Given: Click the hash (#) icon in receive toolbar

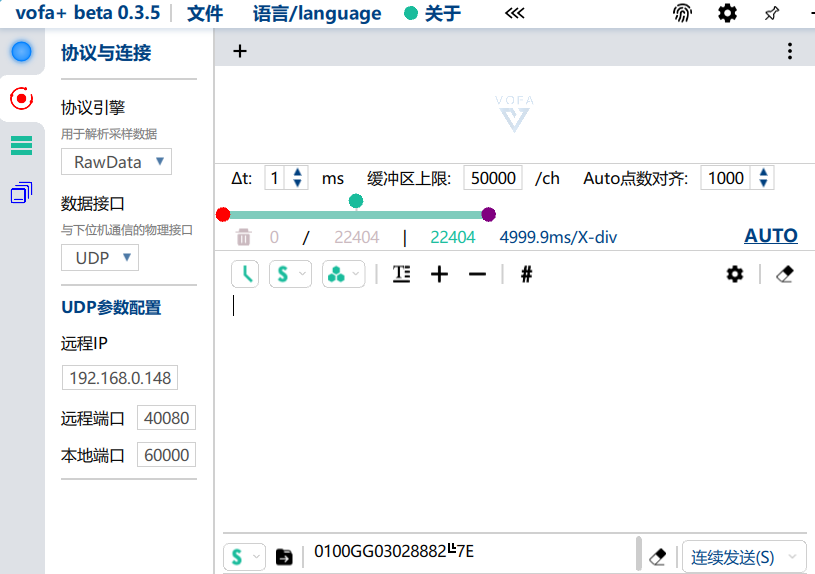Looking at the screenshot, I should click(x=526, y=274).
